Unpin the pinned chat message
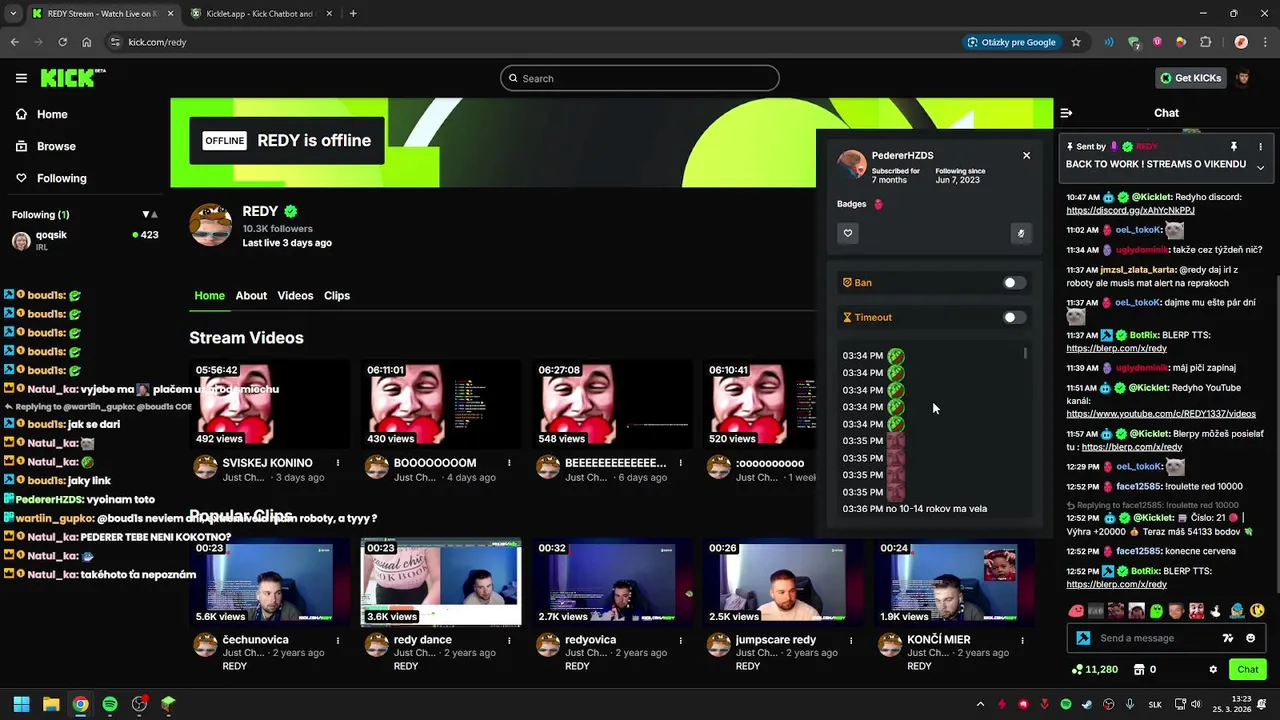Viewport: 1280px width, 720px height. coord(1234,147)
